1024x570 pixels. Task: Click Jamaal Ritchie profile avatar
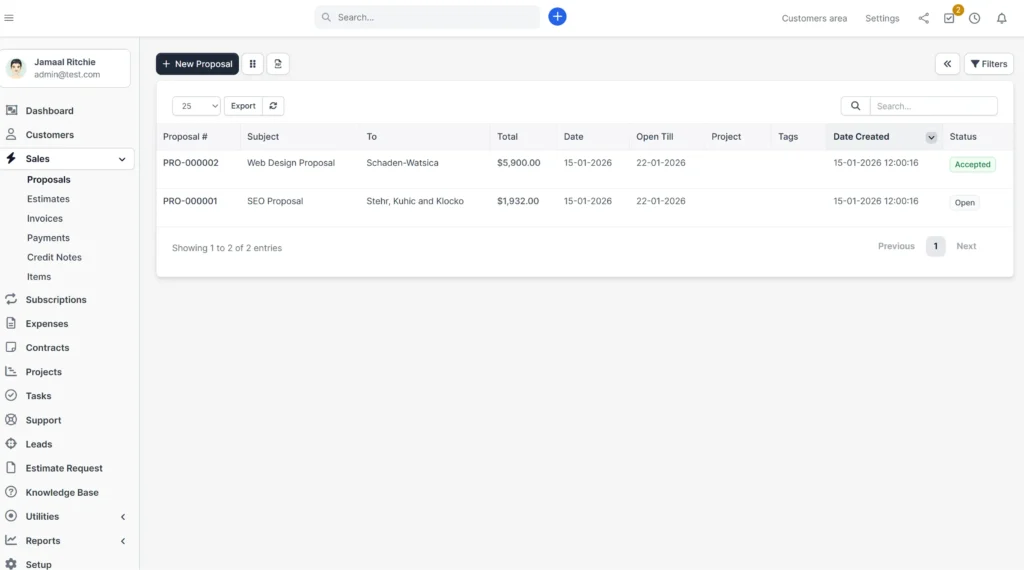[x=16, y=68]
